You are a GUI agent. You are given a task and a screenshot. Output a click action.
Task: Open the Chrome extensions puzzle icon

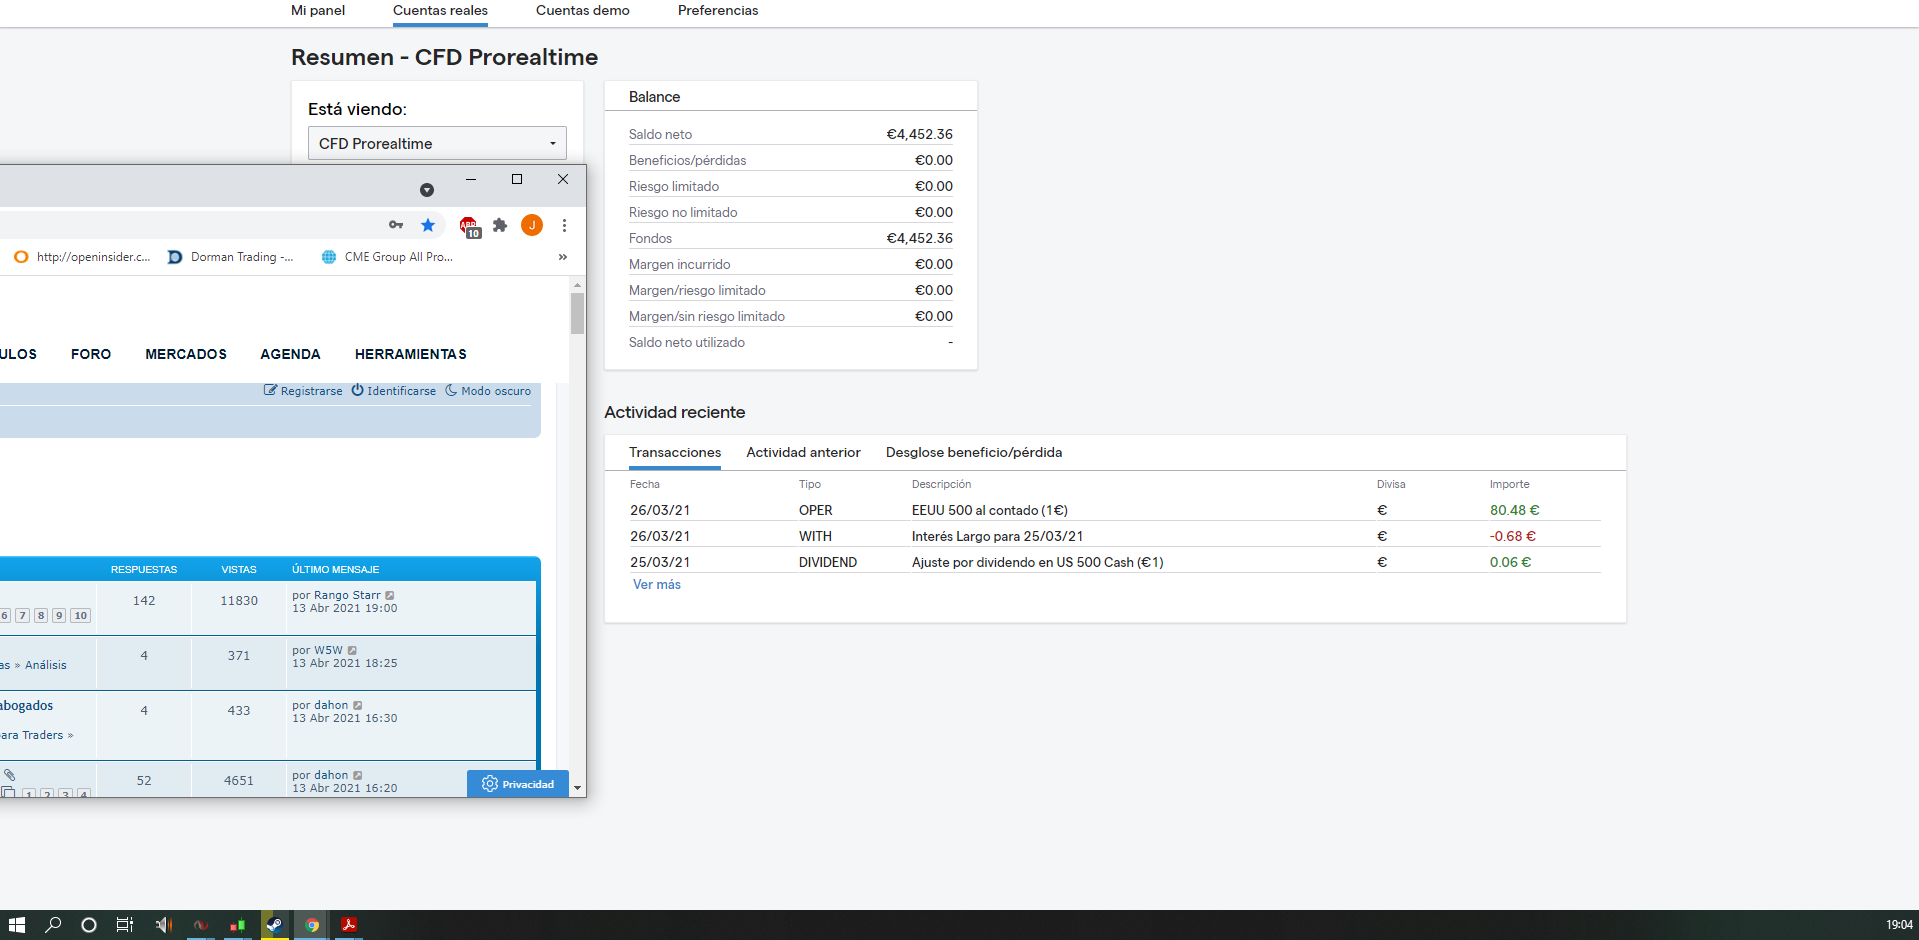(x=500, y=225)
